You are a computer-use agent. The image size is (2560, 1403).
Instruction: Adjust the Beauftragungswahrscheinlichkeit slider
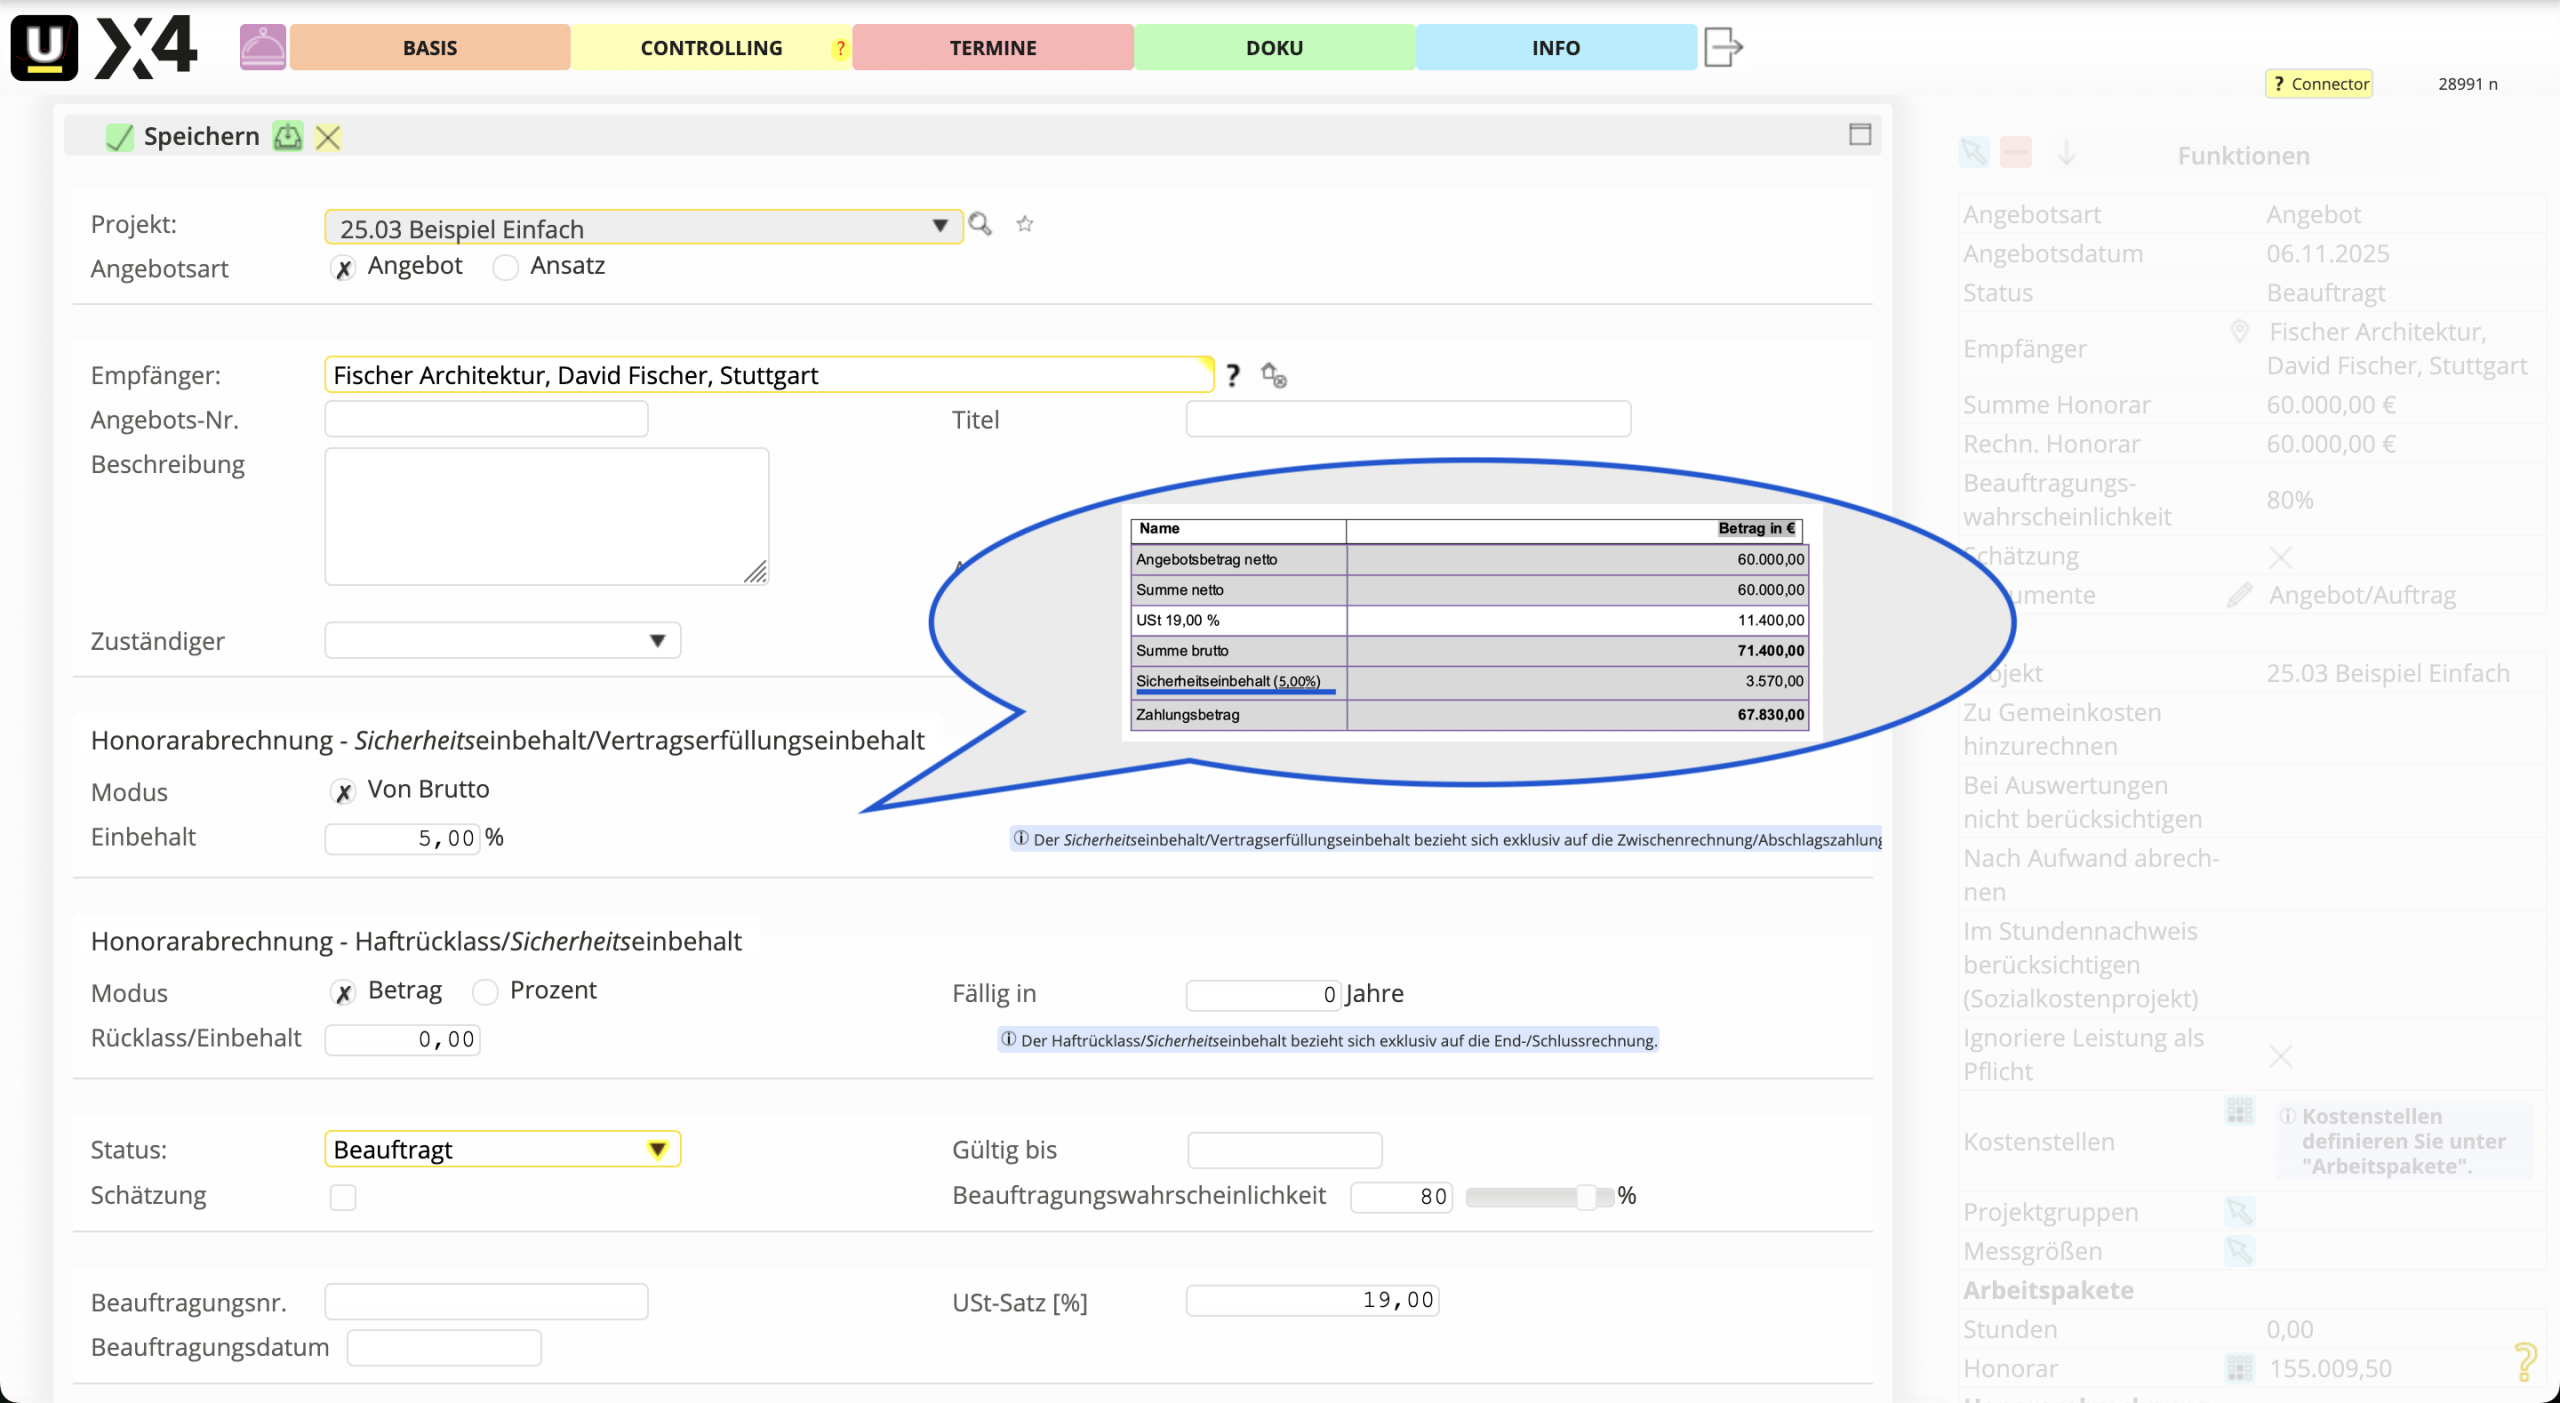(x=1585, y=1196)
